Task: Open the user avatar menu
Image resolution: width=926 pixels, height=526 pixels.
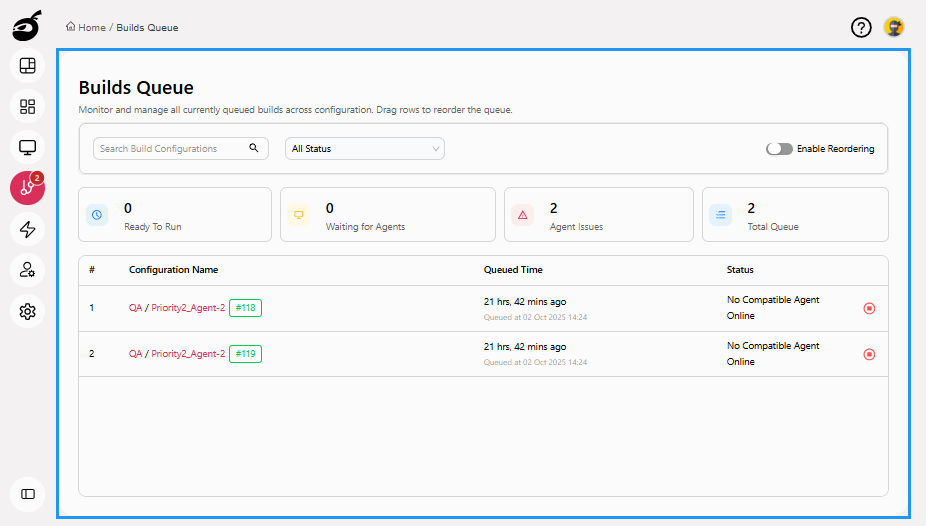Action: (894, 27)
